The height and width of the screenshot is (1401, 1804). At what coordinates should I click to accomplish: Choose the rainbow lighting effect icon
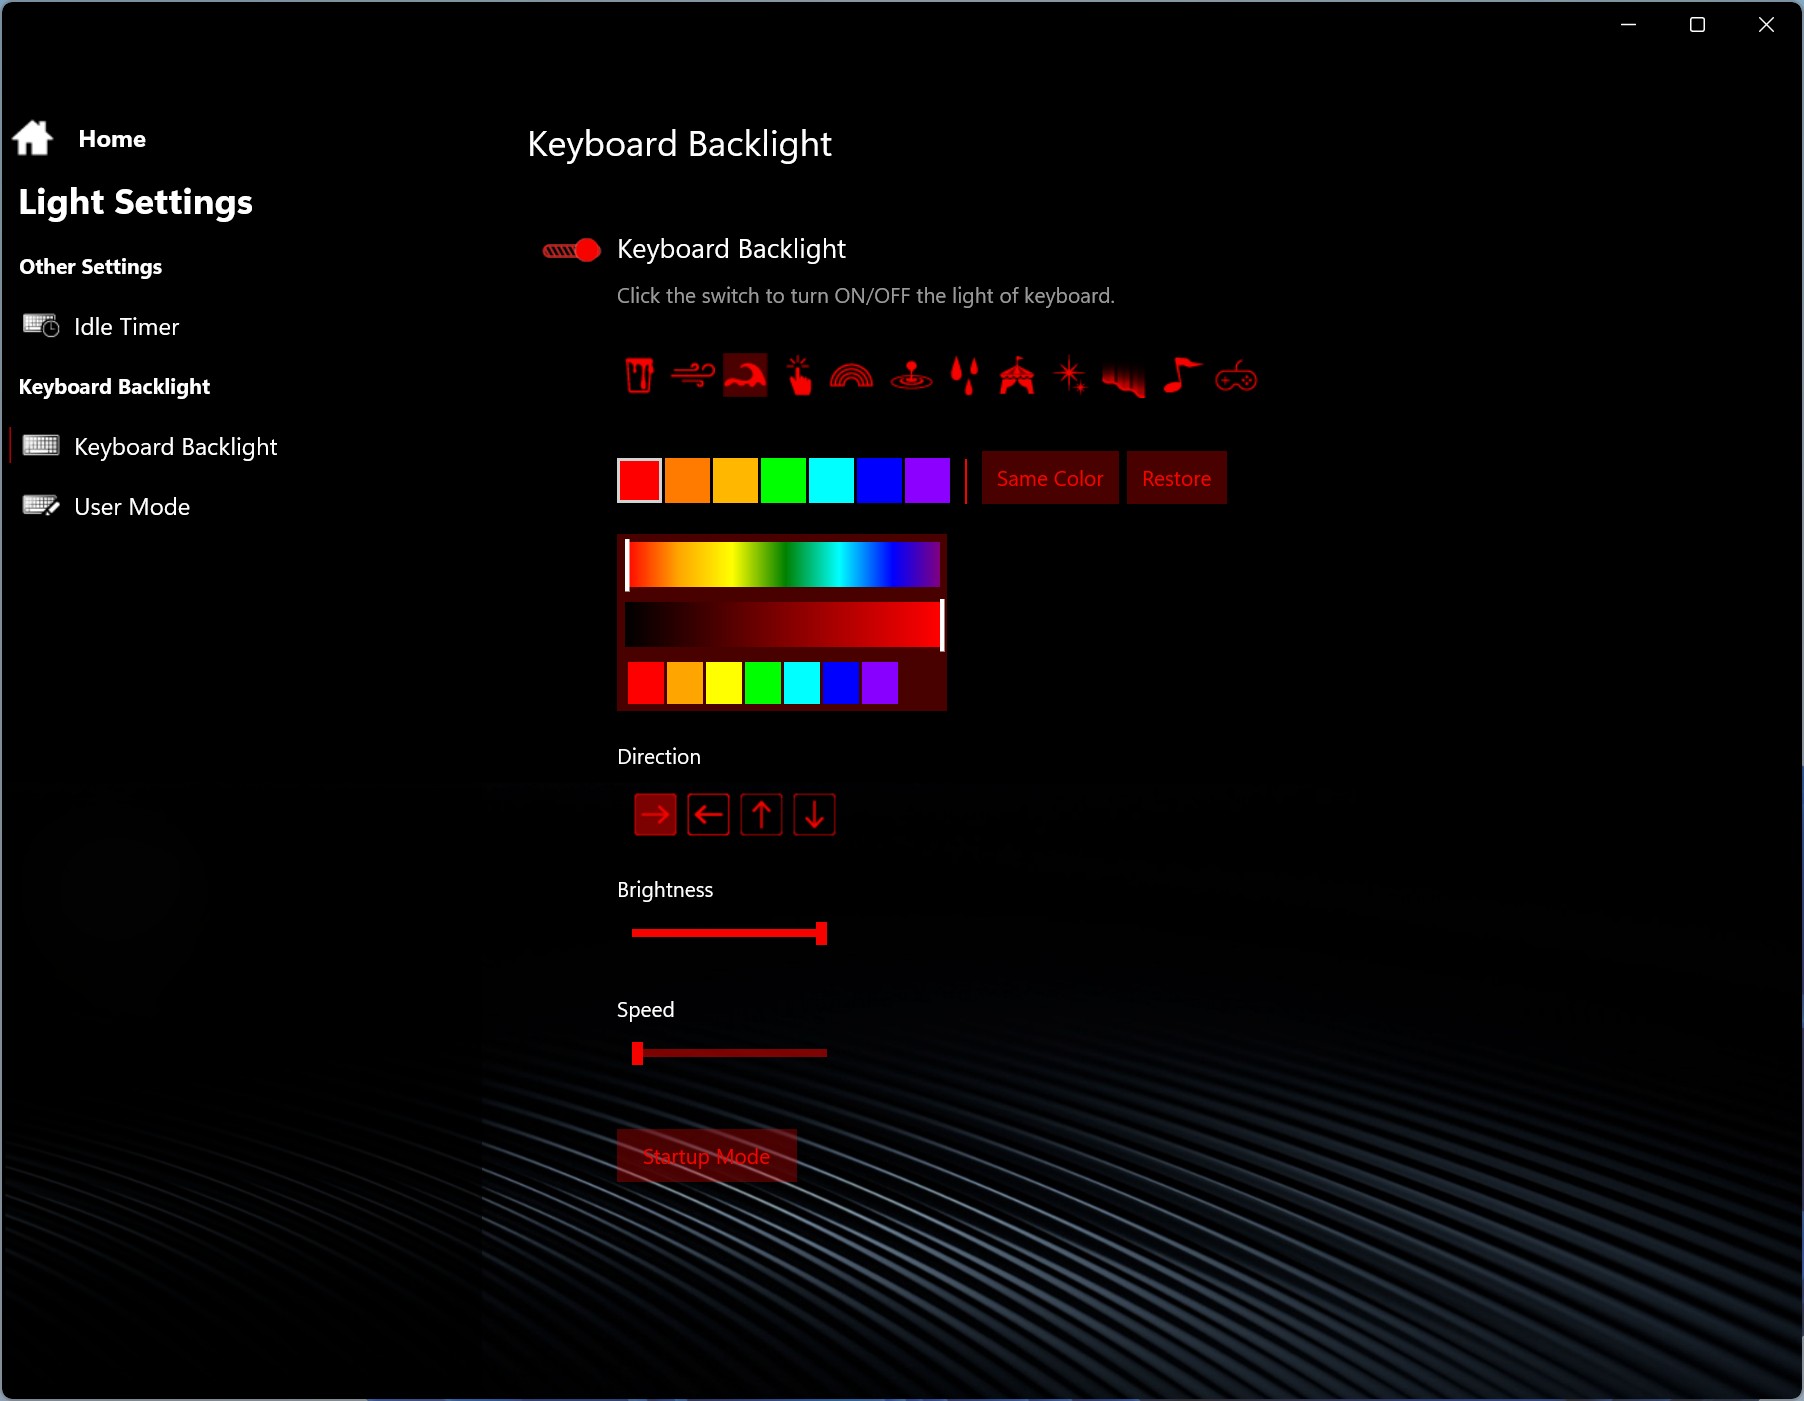click(x=852, y=376)
